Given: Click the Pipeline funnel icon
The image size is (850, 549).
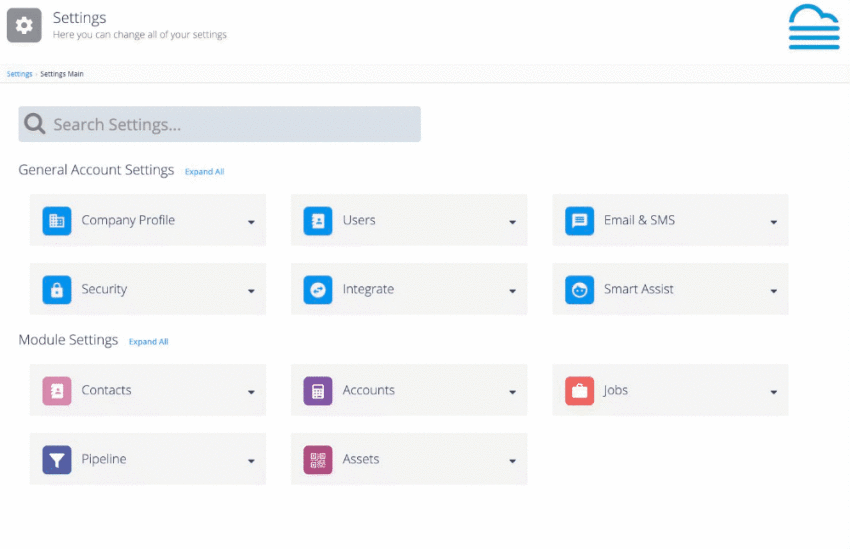Looking at the screenshot, I should point(57,460).
